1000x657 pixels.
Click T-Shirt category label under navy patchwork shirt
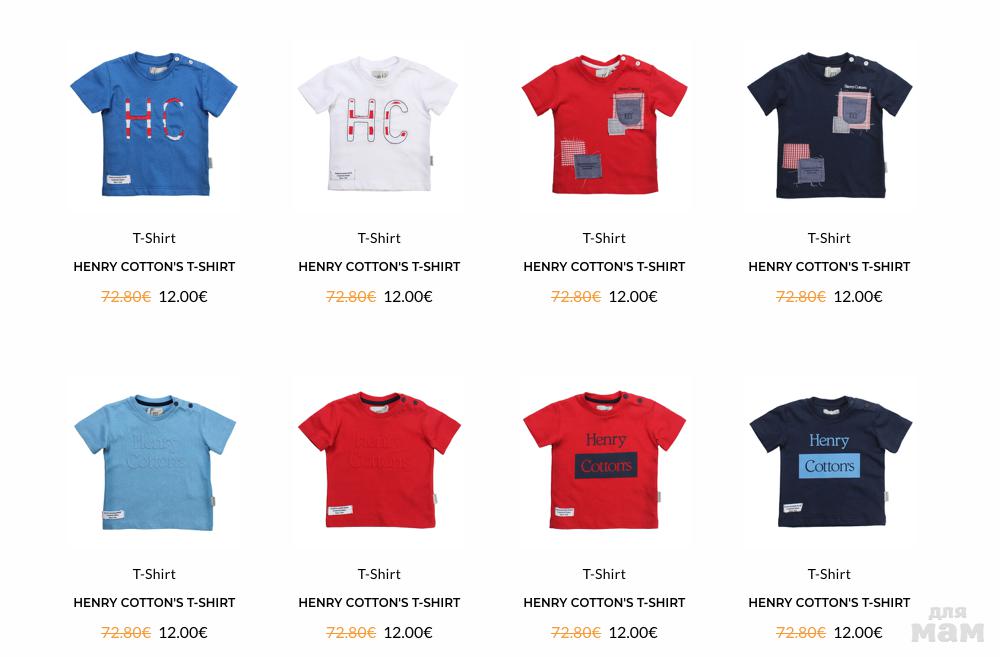[x=829, y=238]
